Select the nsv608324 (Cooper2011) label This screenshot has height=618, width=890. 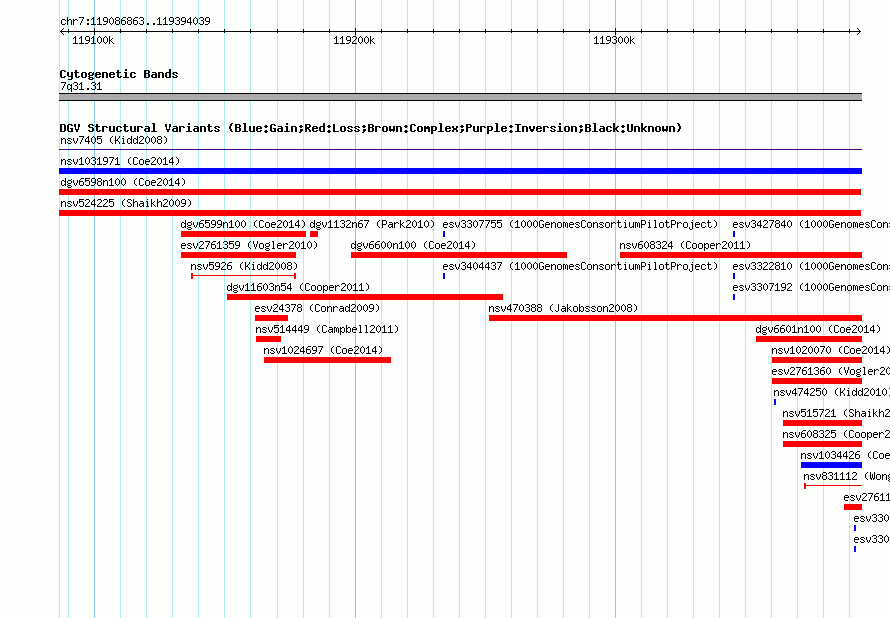point(685,245)
